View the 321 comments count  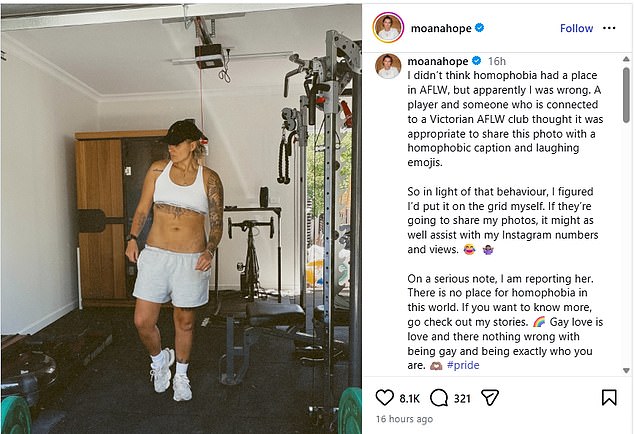coord(462,398)
